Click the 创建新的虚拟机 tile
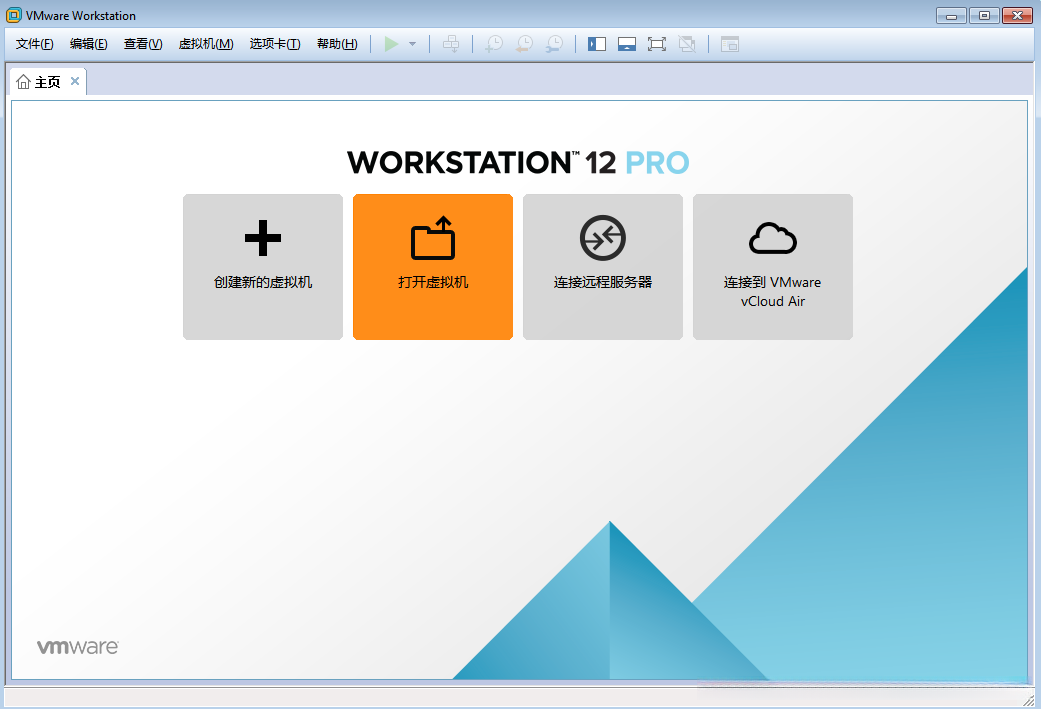Image resolution: width=1041 pixels, height=709 pixels. (263, 267)
